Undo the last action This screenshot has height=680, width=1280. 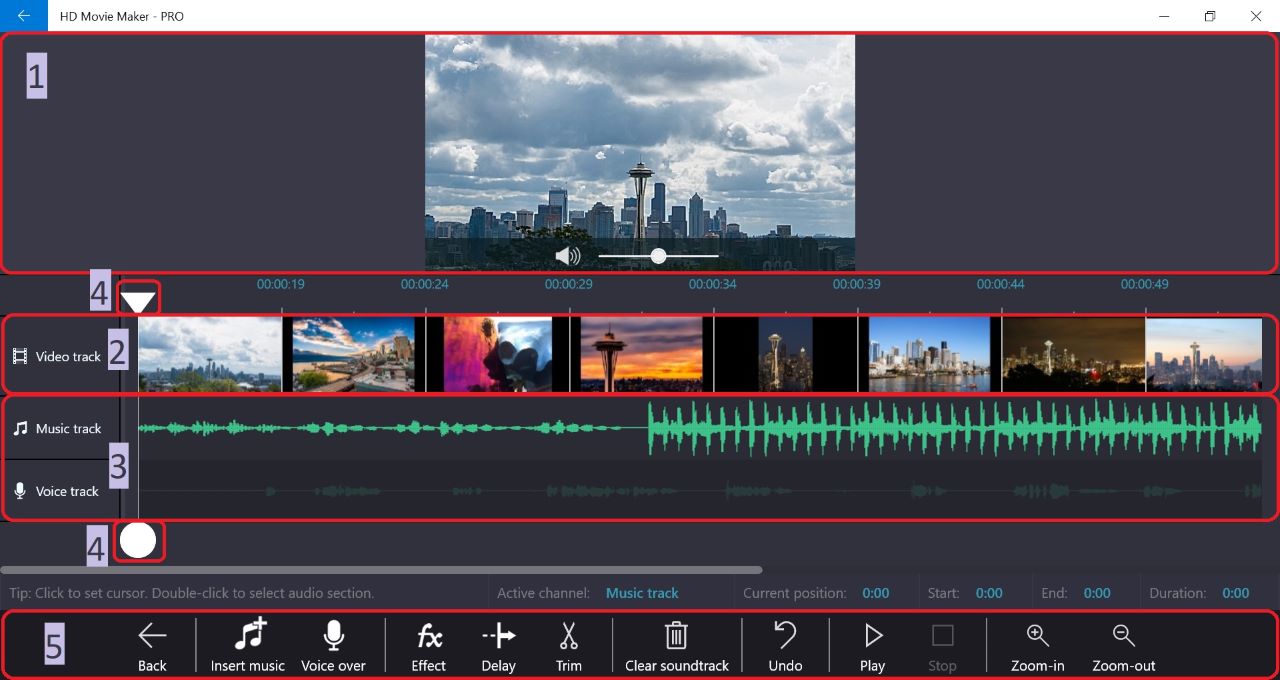pyautogui.click(x=785, y=636)
